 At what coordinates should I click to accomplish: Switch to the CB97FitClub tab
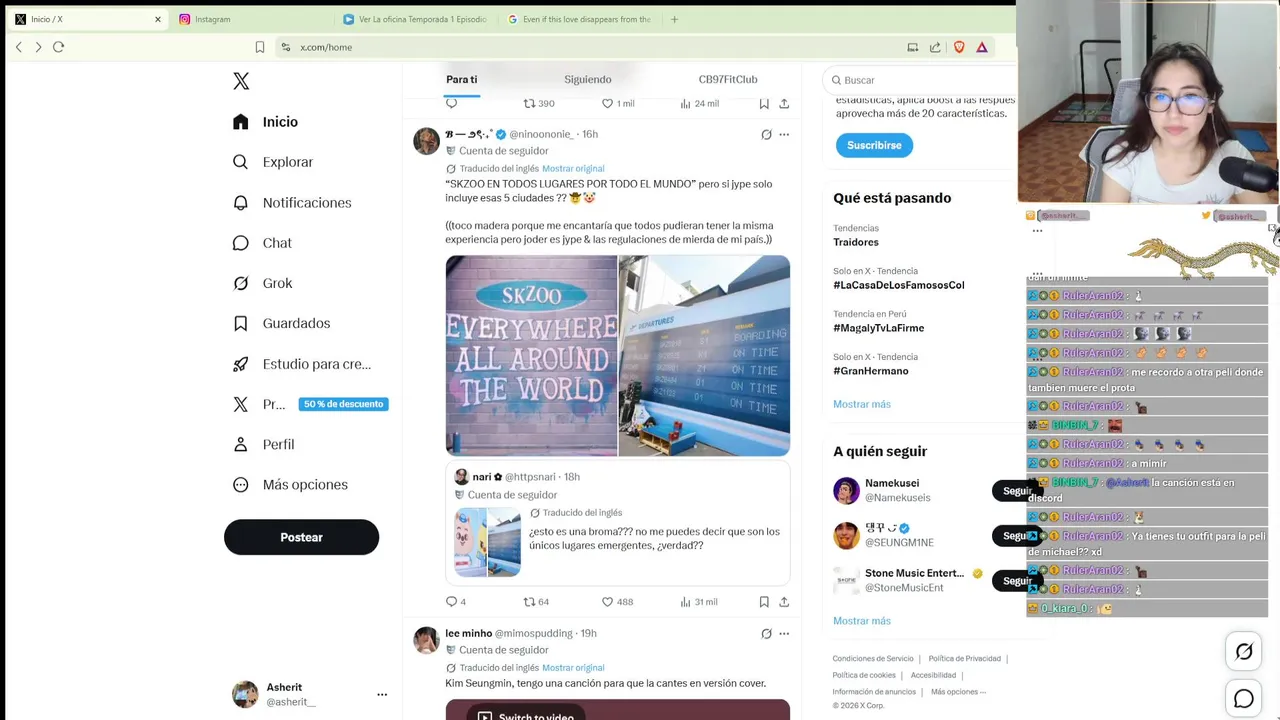[x=728, y=80]
